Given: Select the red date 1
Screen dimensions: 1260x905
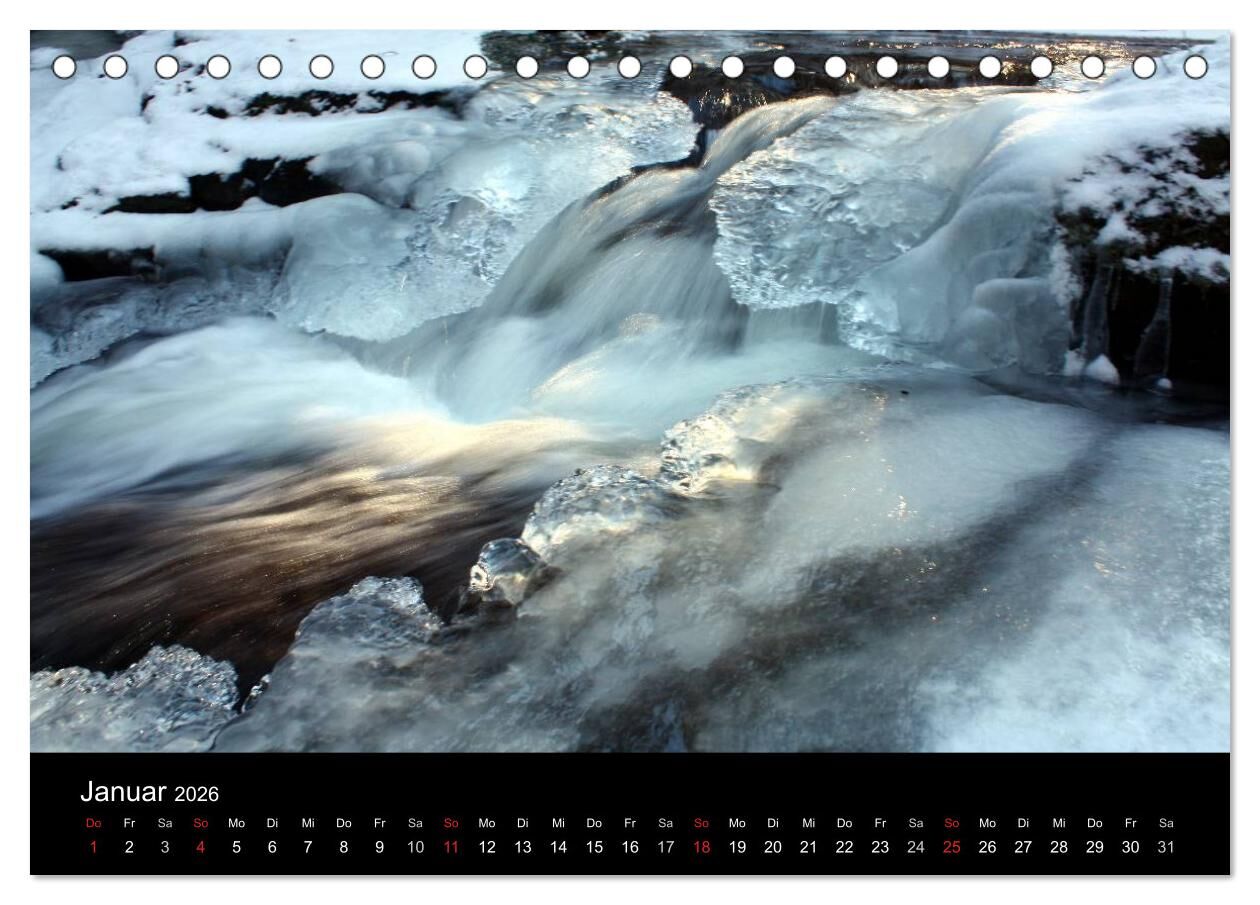Looking at the screenshot, I should (x=94, y=847).
